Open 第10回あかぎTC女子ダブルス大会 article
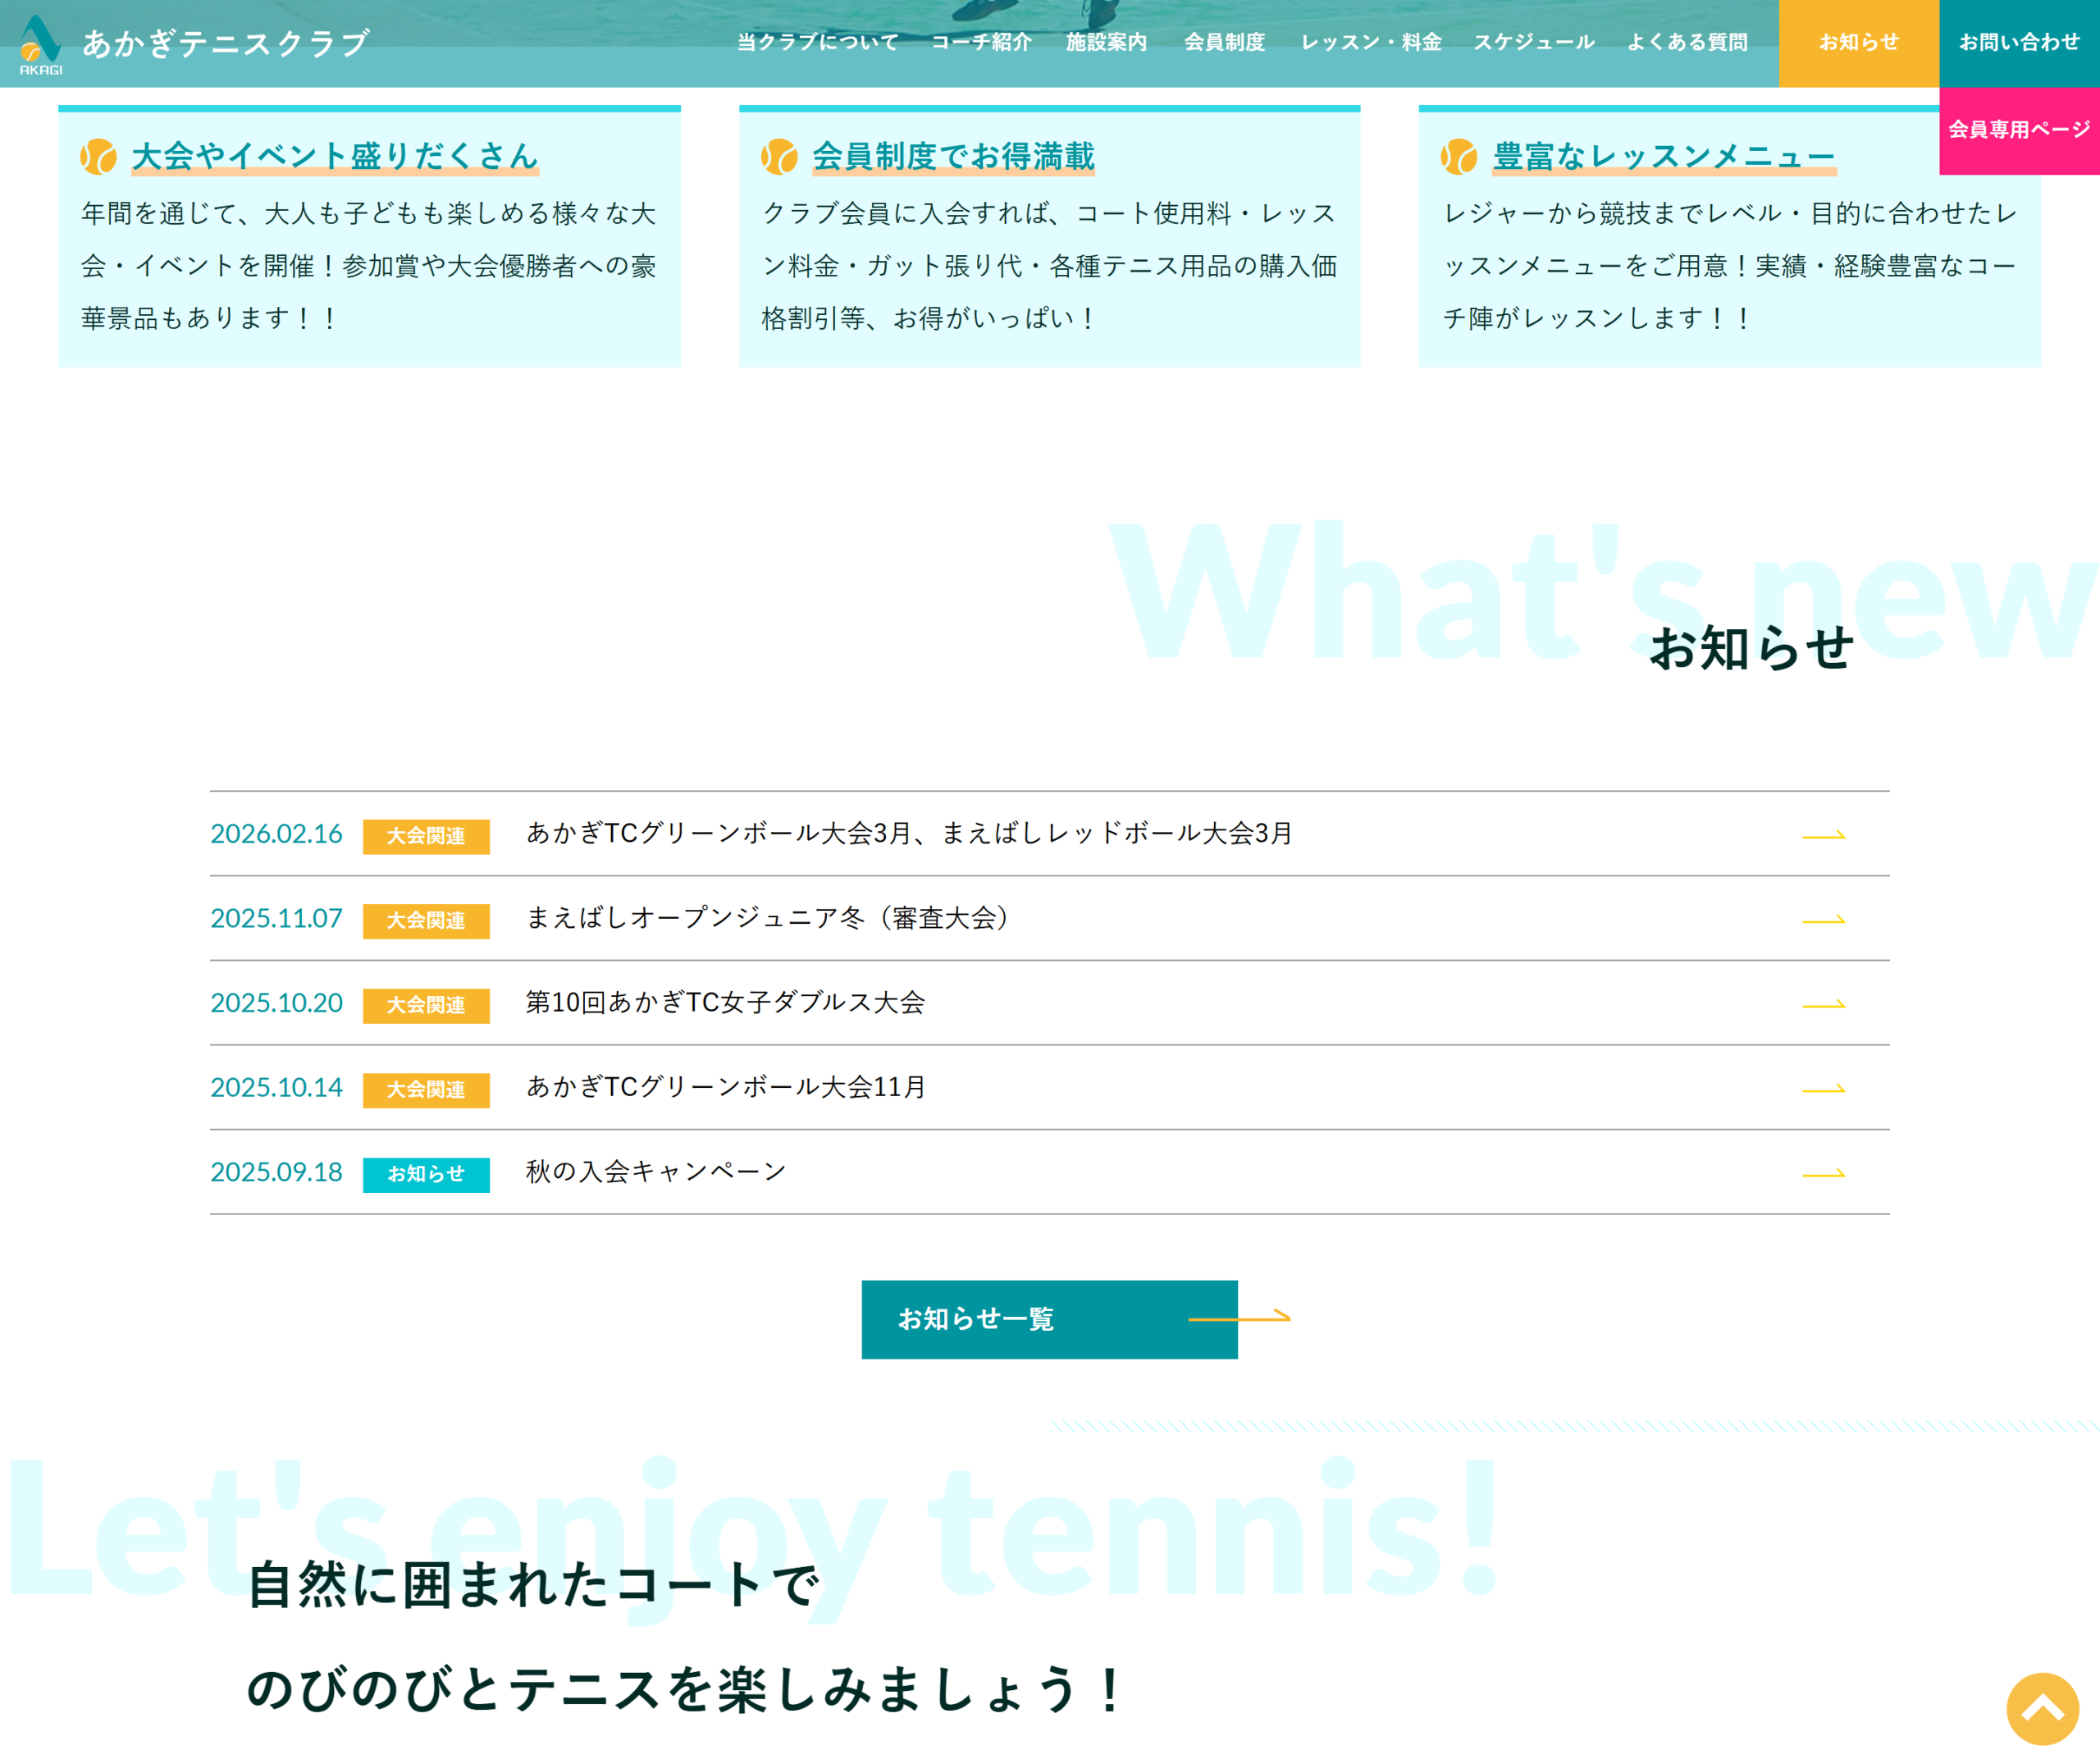2100x1750 pixels. [x=726, y=1002]
